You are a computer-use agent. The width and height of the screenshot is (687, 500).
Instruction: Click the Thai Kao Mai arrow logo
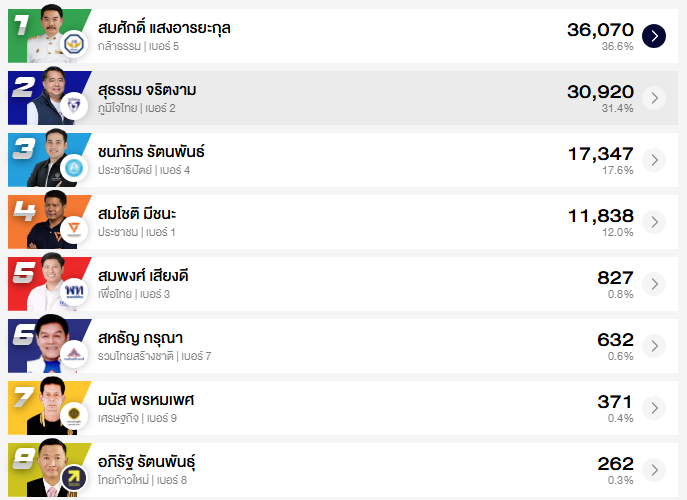73,478
